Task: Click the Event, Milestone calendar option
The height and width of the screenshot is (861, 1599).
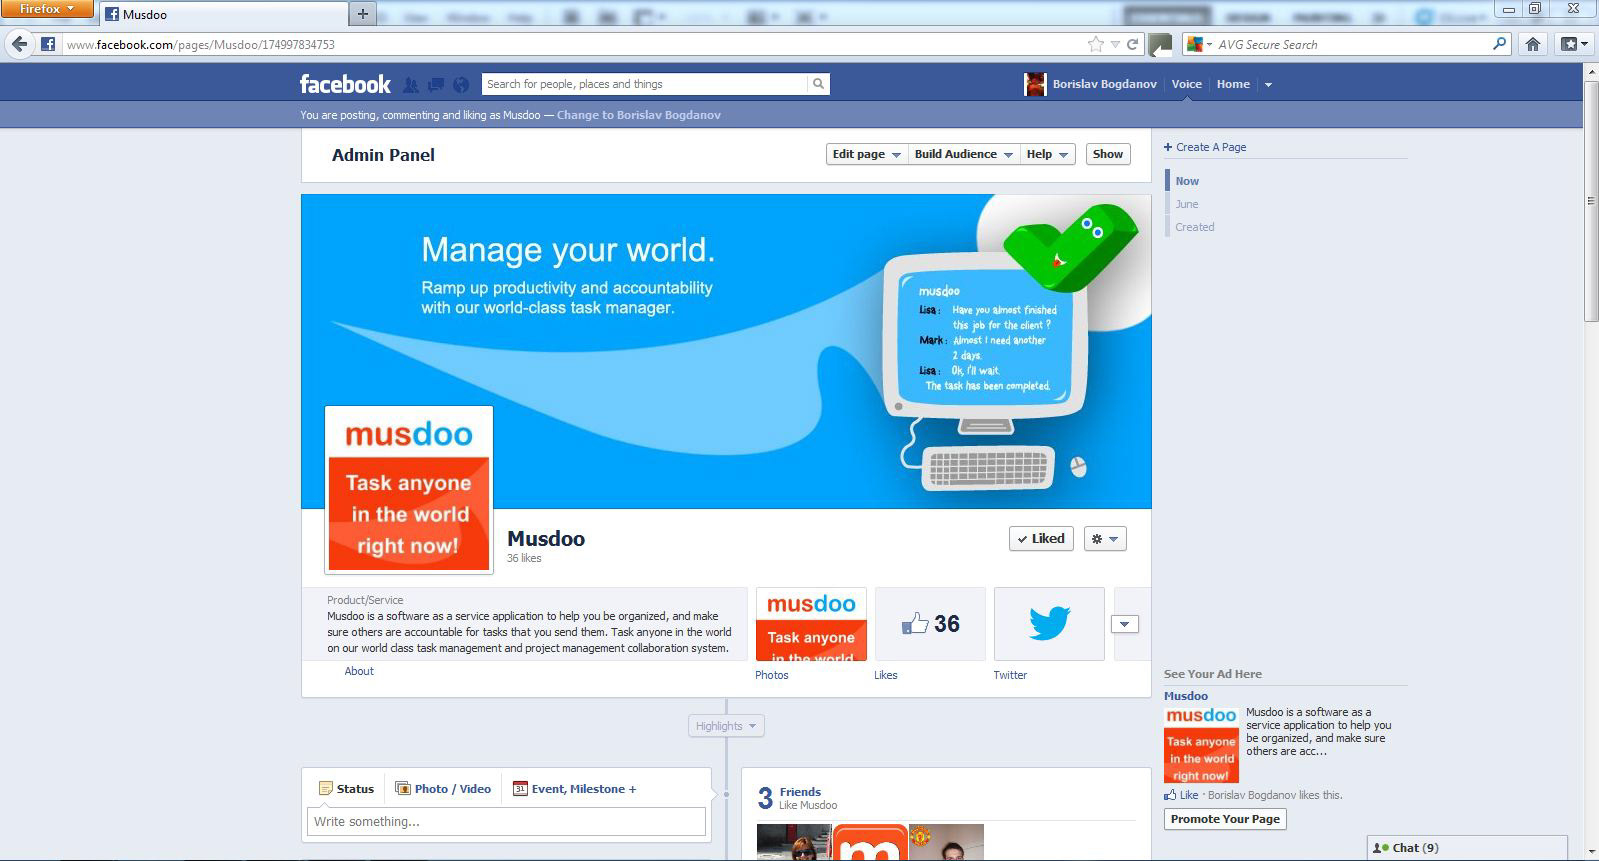Action: coord(574,789)
